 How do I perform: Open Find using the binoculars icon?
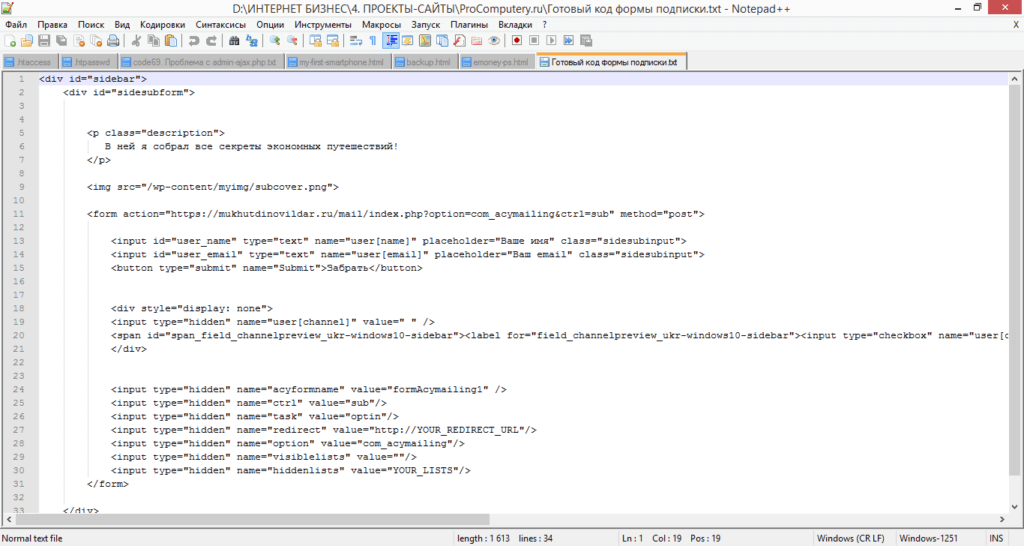(x=234, y=41)
